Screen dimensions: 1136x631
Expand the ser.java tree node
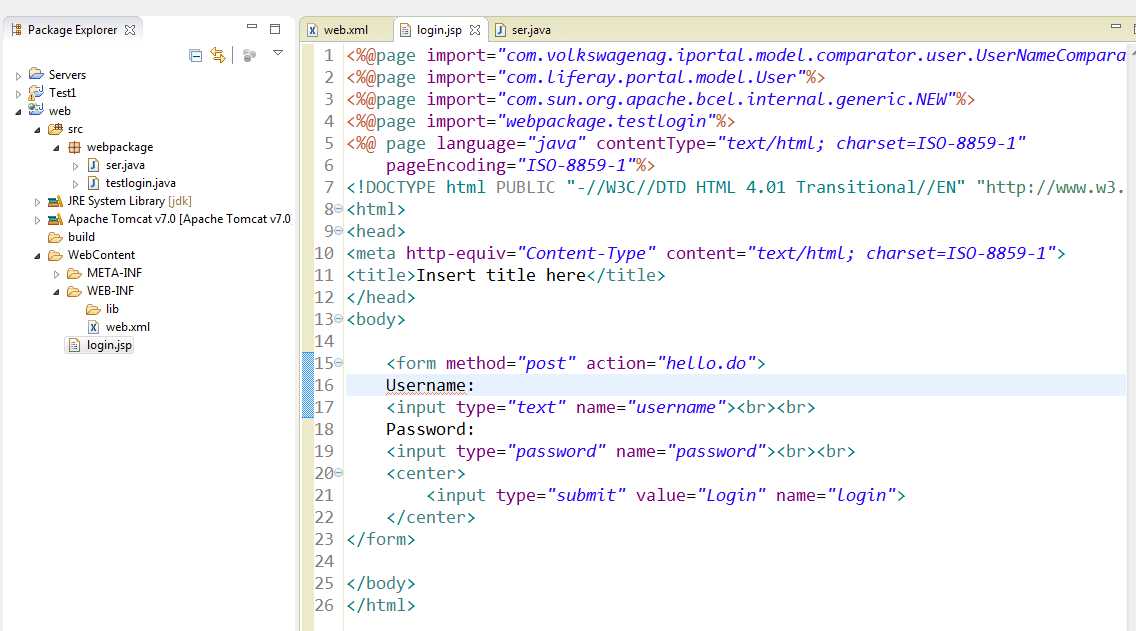[x=75, y=166]
